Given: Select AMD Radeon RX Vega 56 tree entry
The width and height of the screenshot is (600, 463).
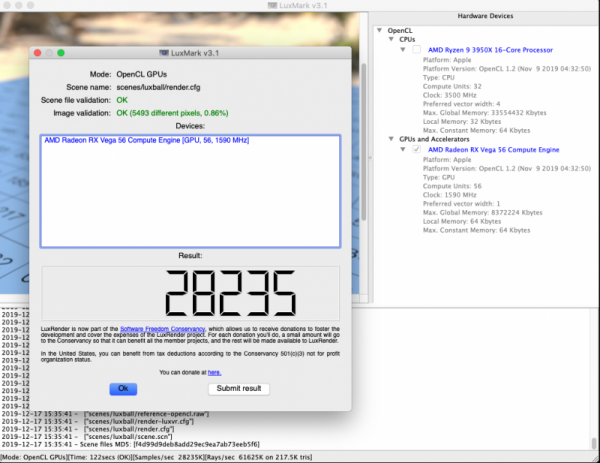Looking at the screenshot, I should pos(494,150).
